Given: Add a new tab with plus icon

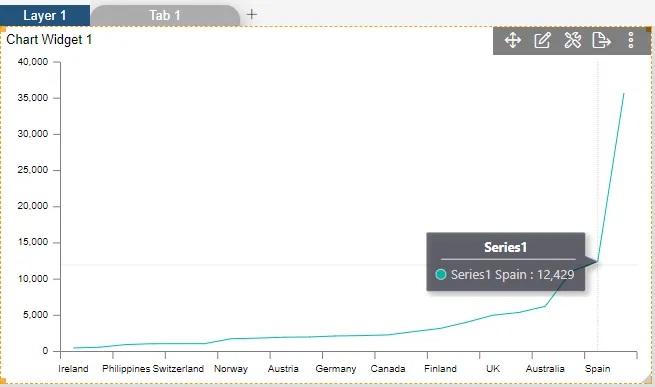Looking at the screenshot, I should tap(251, 15).
